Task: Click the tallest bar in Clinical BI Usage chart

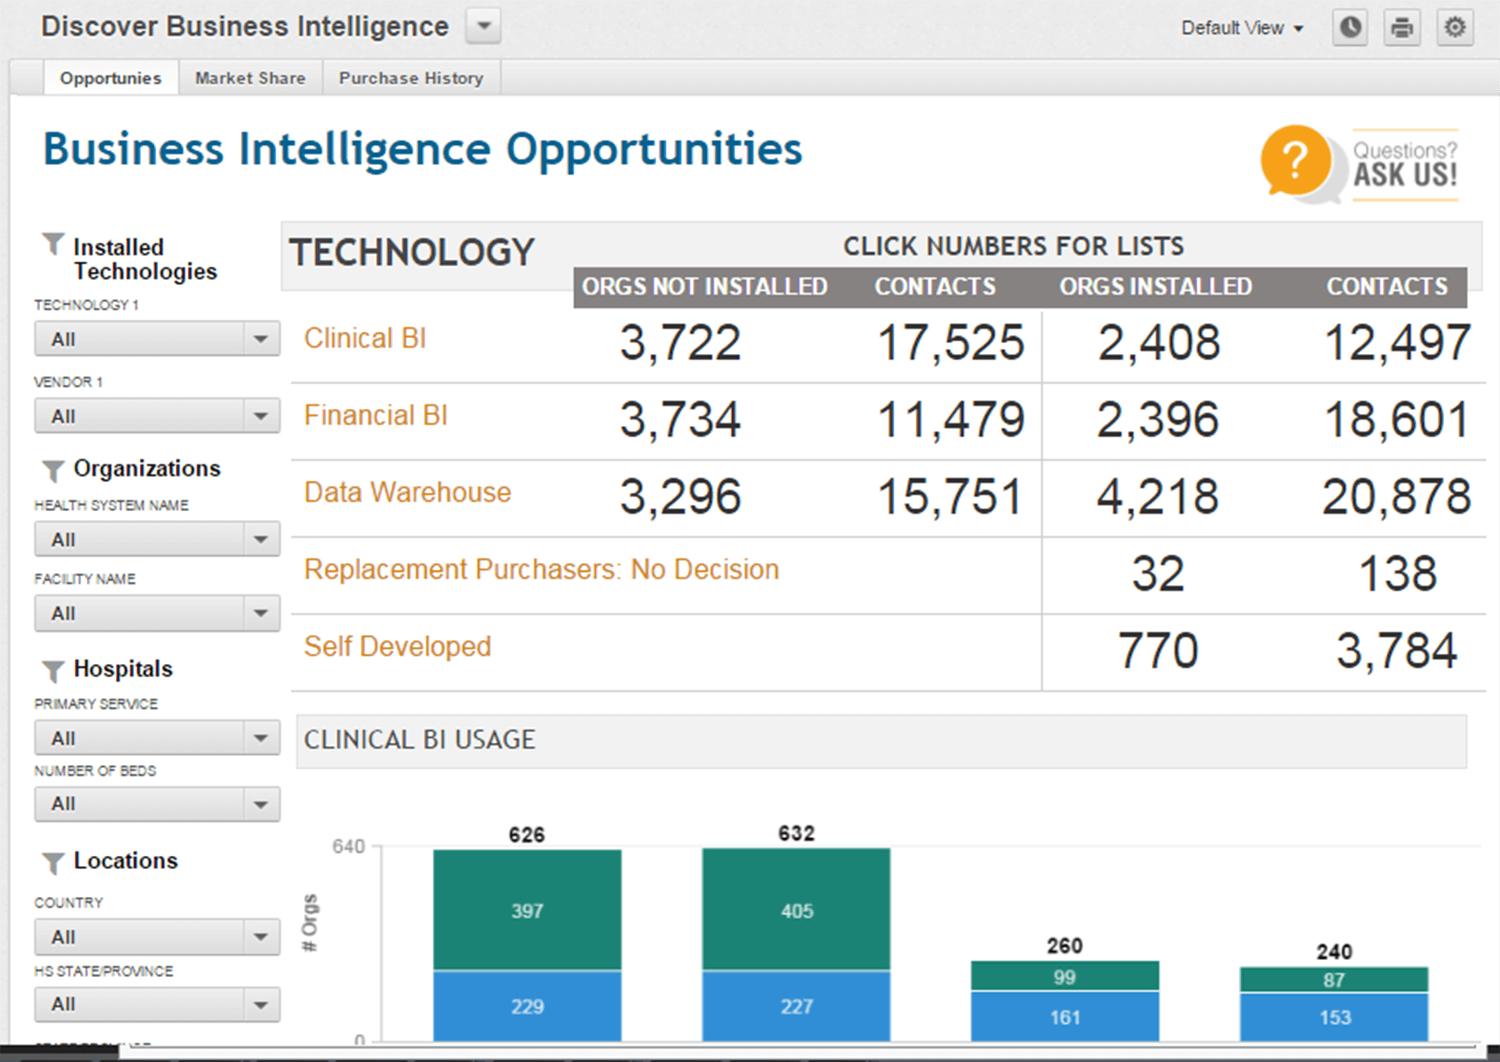Action: pyautogui.click(x=795, y=940)
